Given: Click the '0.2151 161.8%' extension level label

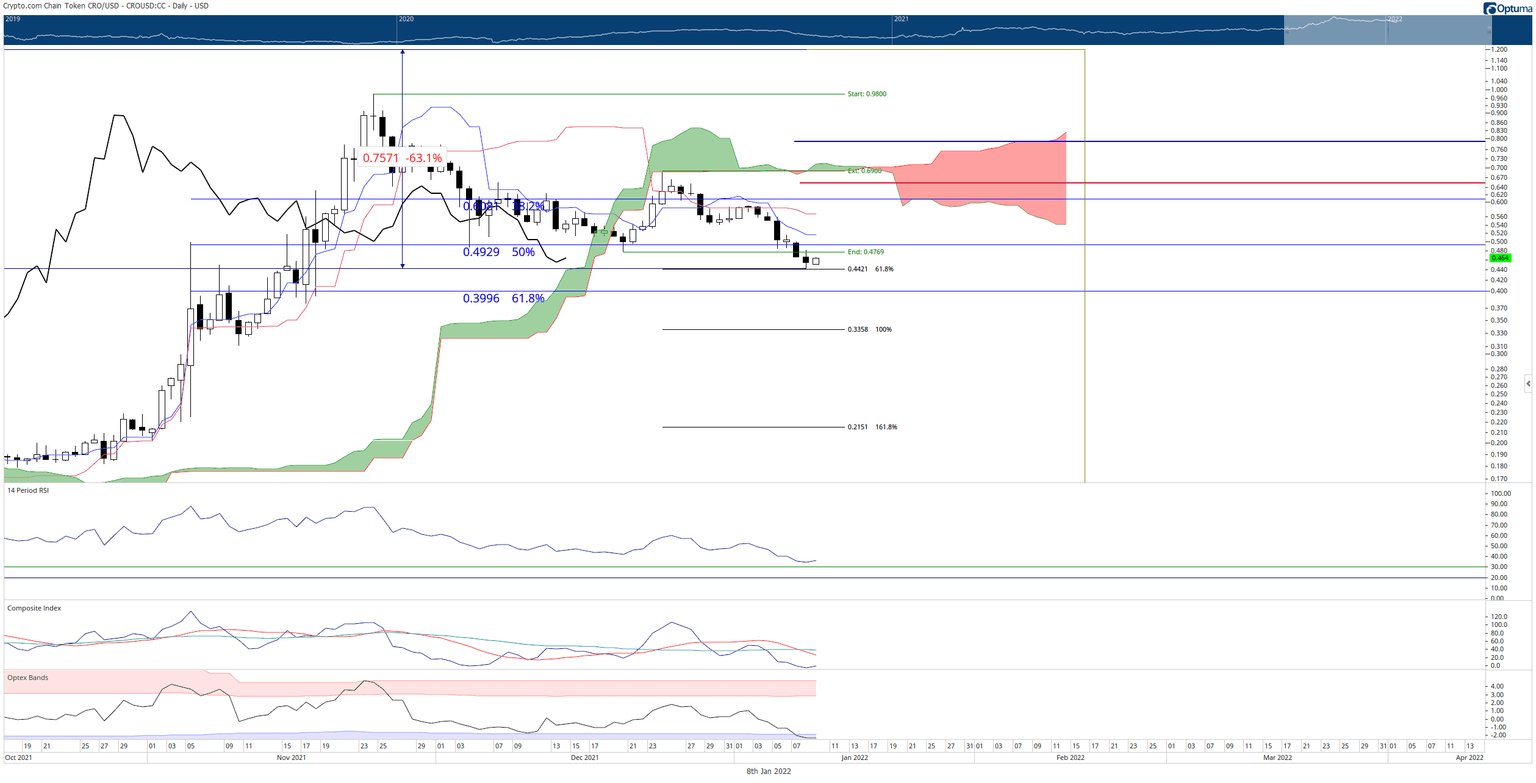Looking at the screenshot, I should point(872,427).
